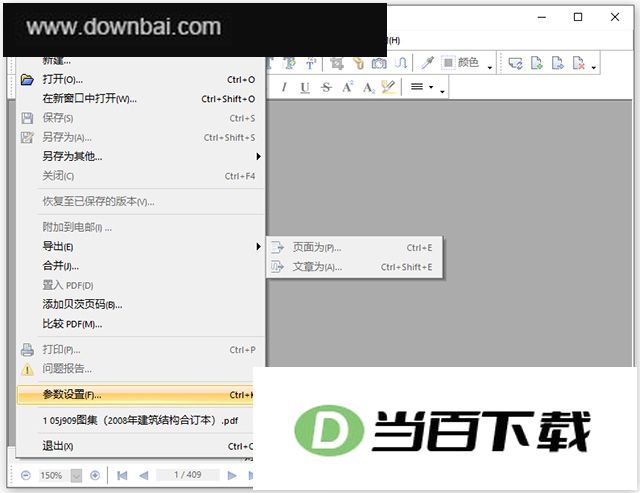640x493 pixels.
Task: Click the 1 / 409 page field
Action: pyautogui.click(x=188, y=475)
